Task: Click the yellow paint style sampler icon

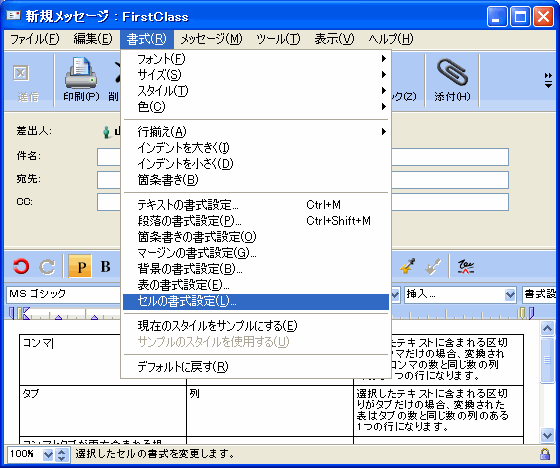Action: [407, 266]
